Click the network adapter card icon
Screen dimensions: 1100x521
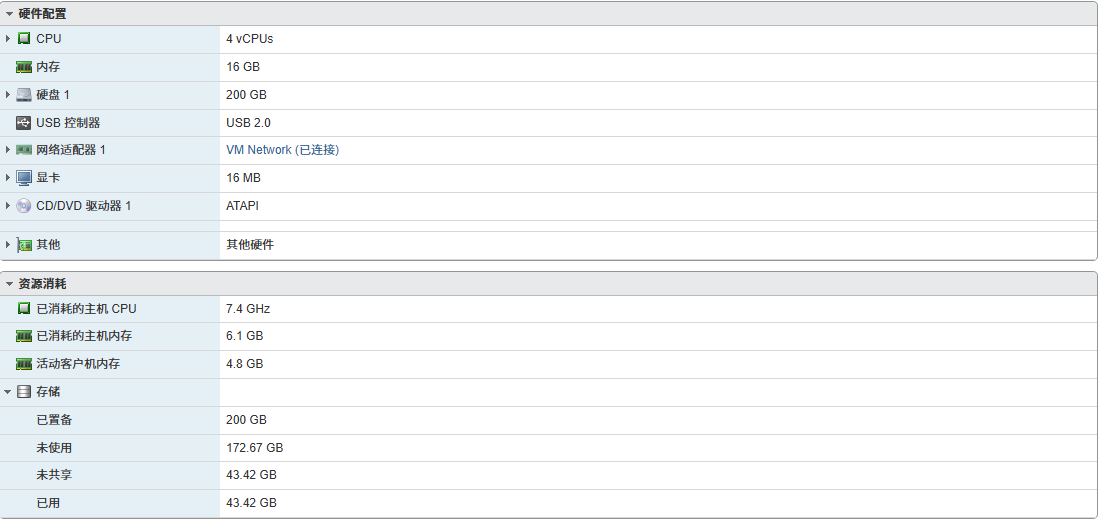click(24, 150)
